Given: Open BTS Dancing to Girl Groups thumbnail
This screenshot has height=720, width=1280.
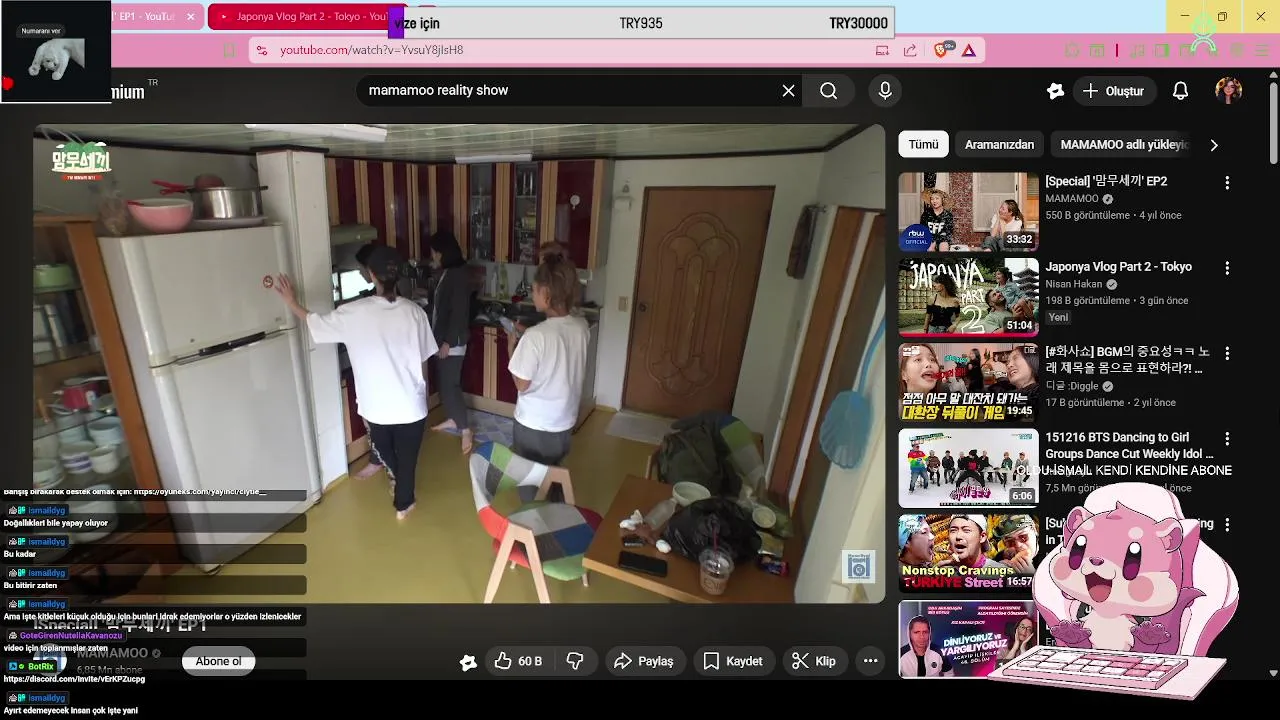Looking at the screenshot, I should (968, 468).
